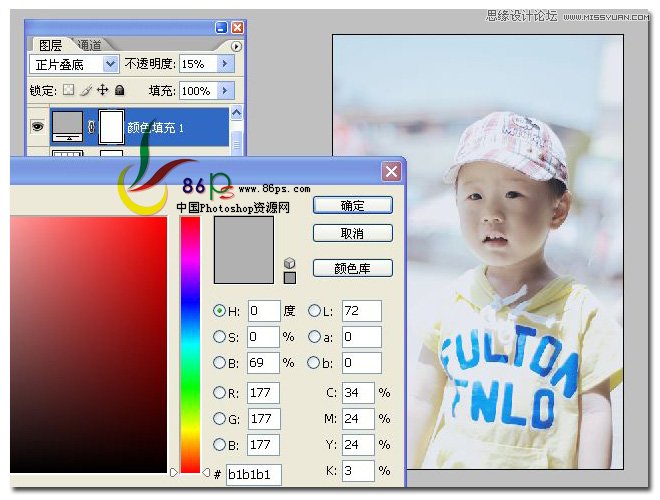660x500 pixels.
Task: Click the 颜色库 color libraries button
Action: [x=353, y=268]
